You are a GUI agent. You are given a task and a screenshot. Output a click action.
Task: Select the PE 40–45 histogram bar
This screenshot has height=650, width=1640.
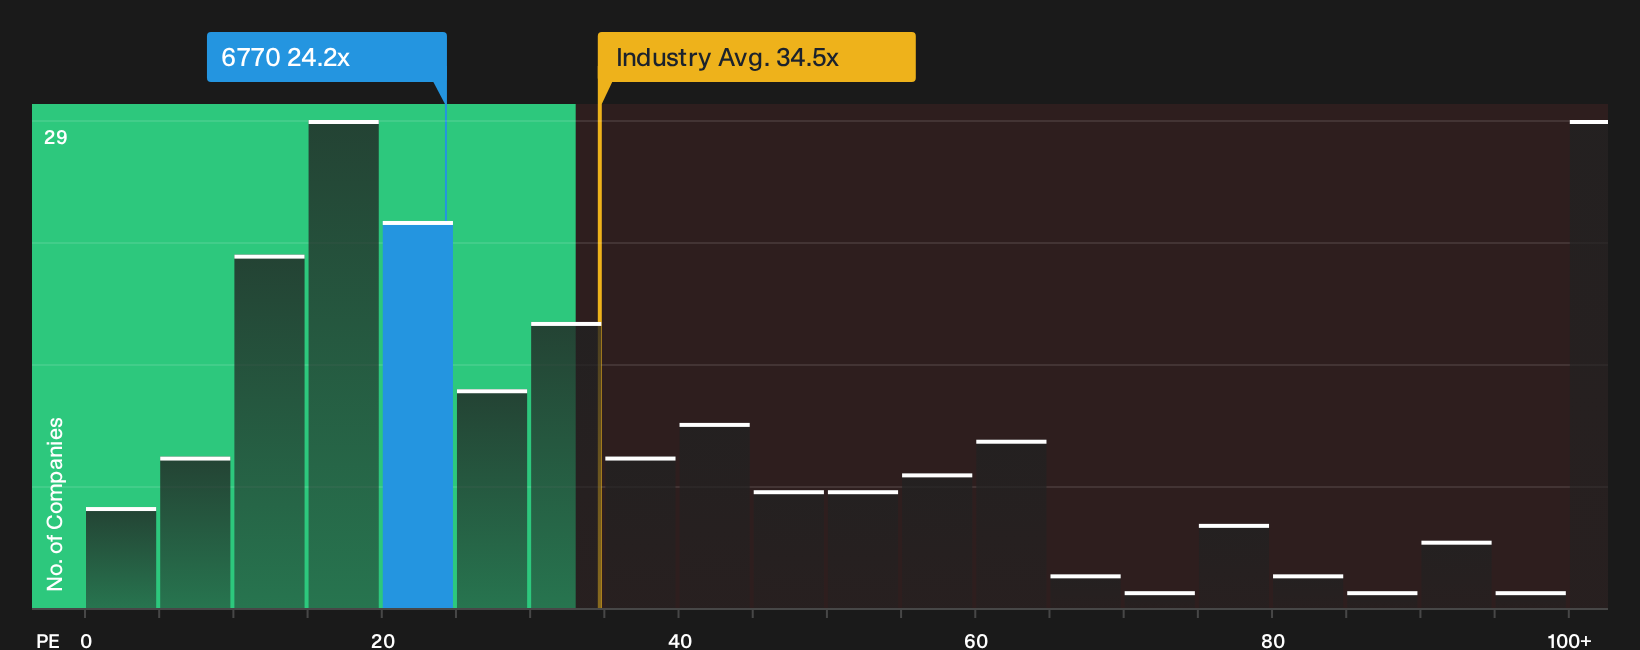click(714, 516)
